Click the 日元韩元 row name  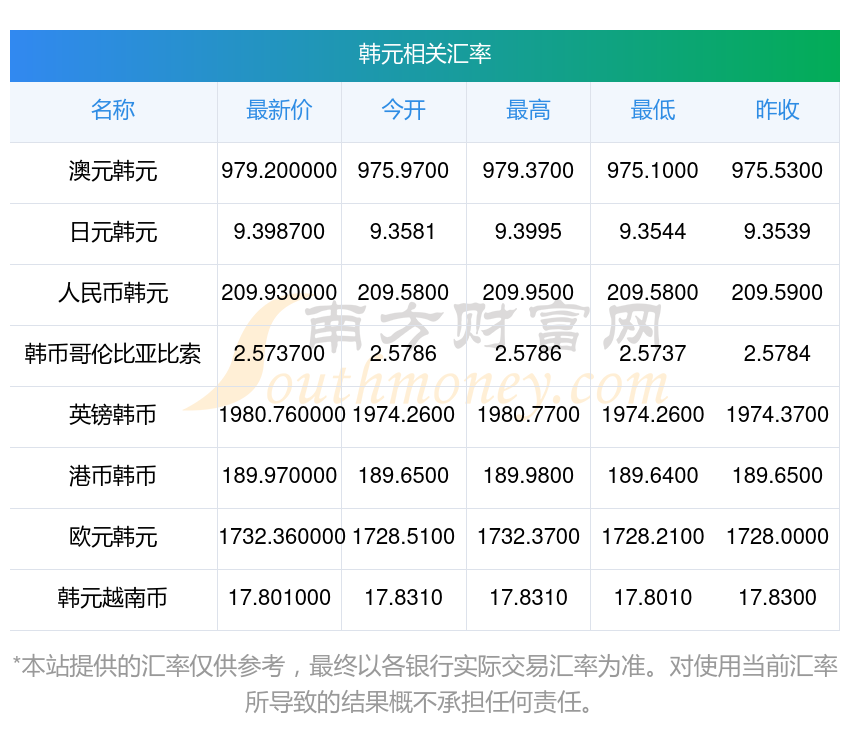113,232
